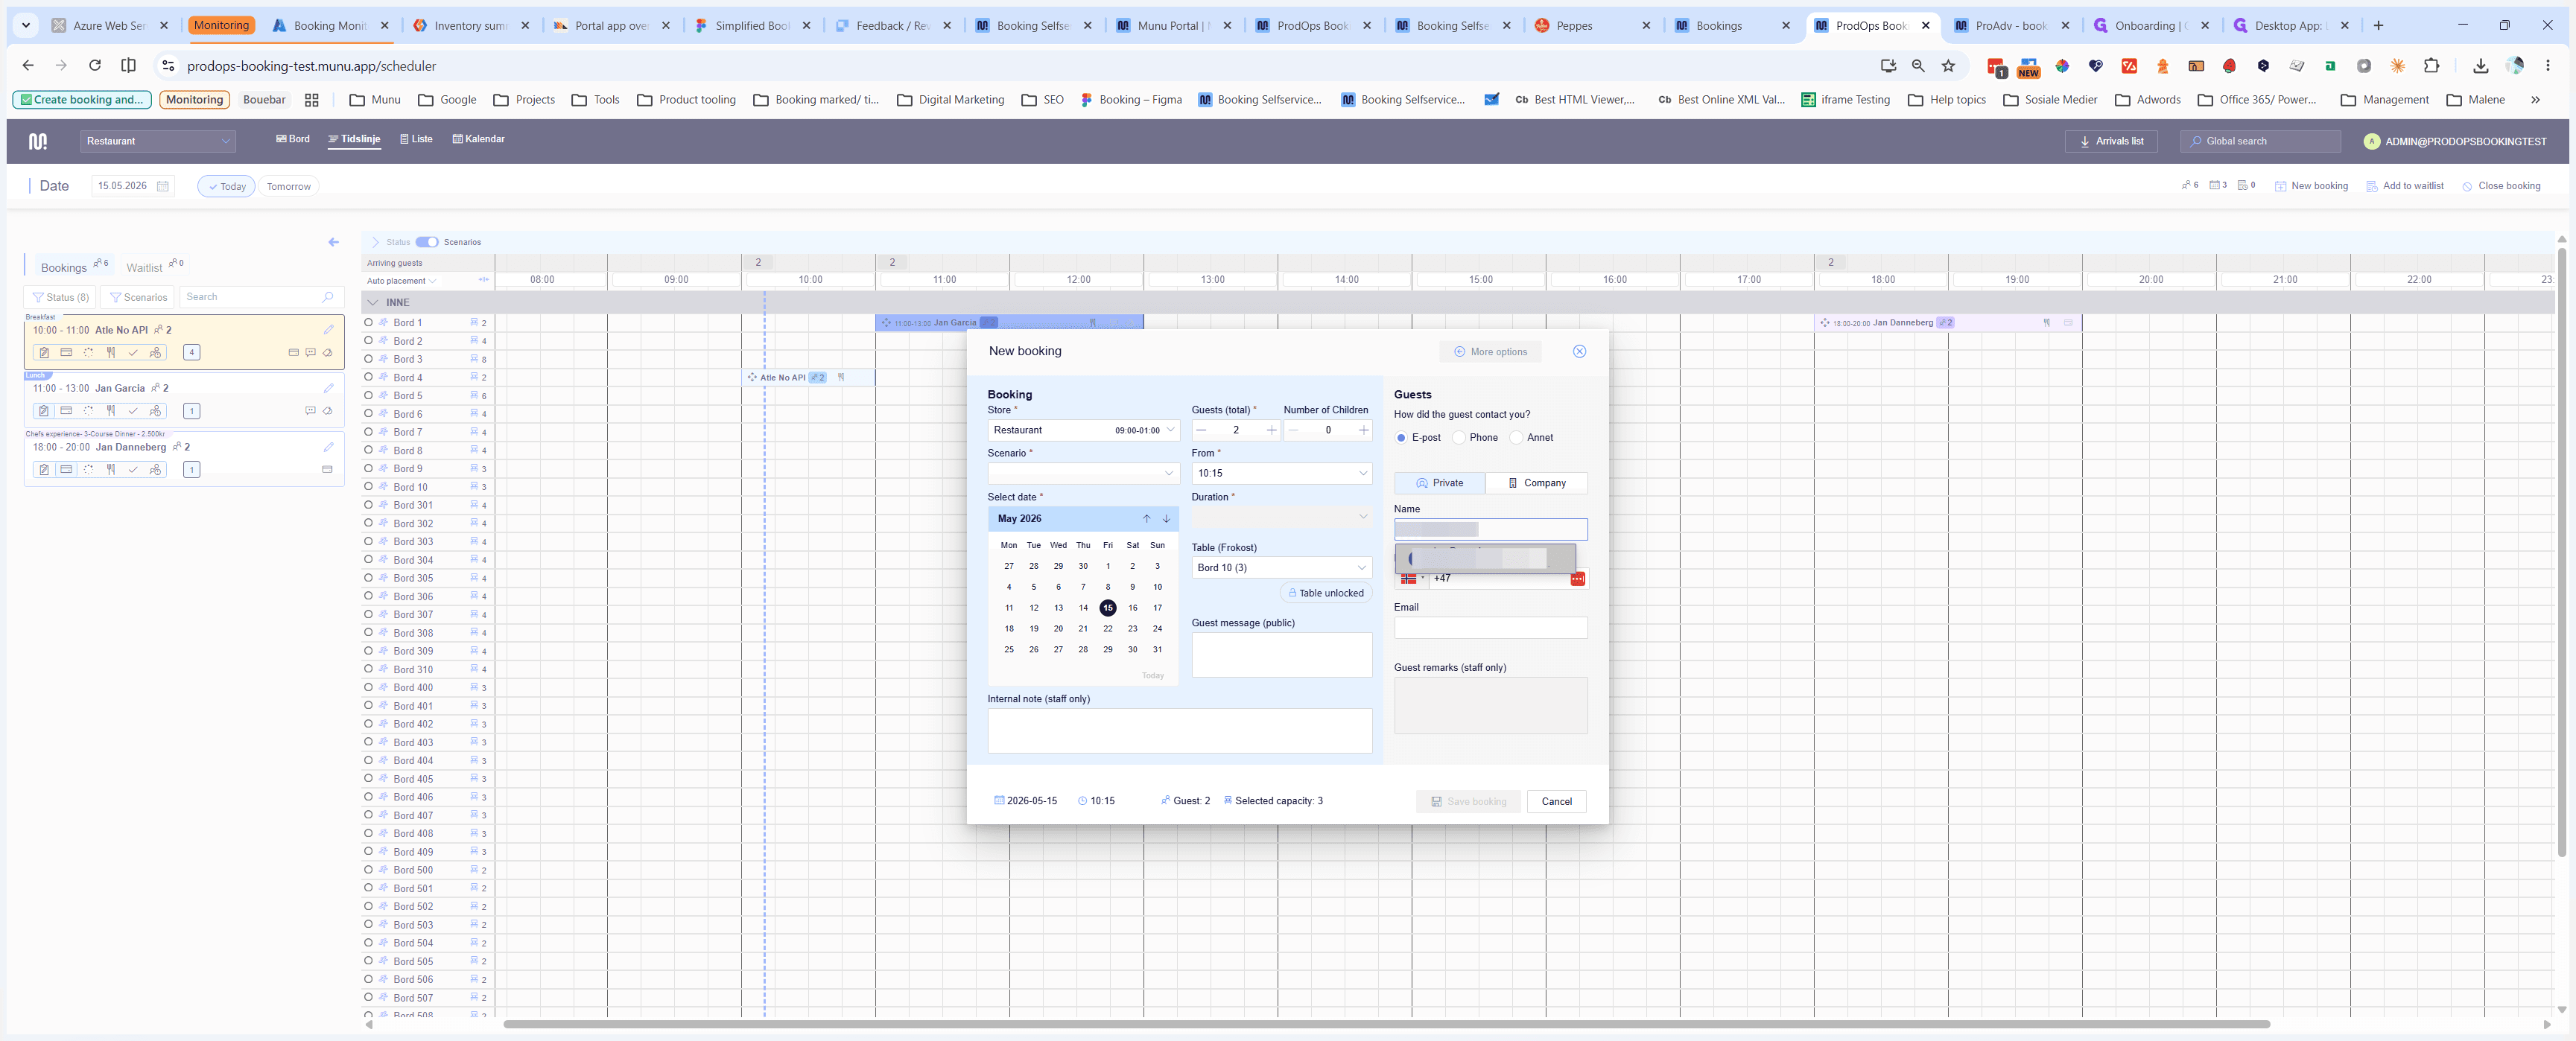Click the cutlery status icon on Atle No API booking
The height and width of the screenshot is (1041, 2576).
111,352
